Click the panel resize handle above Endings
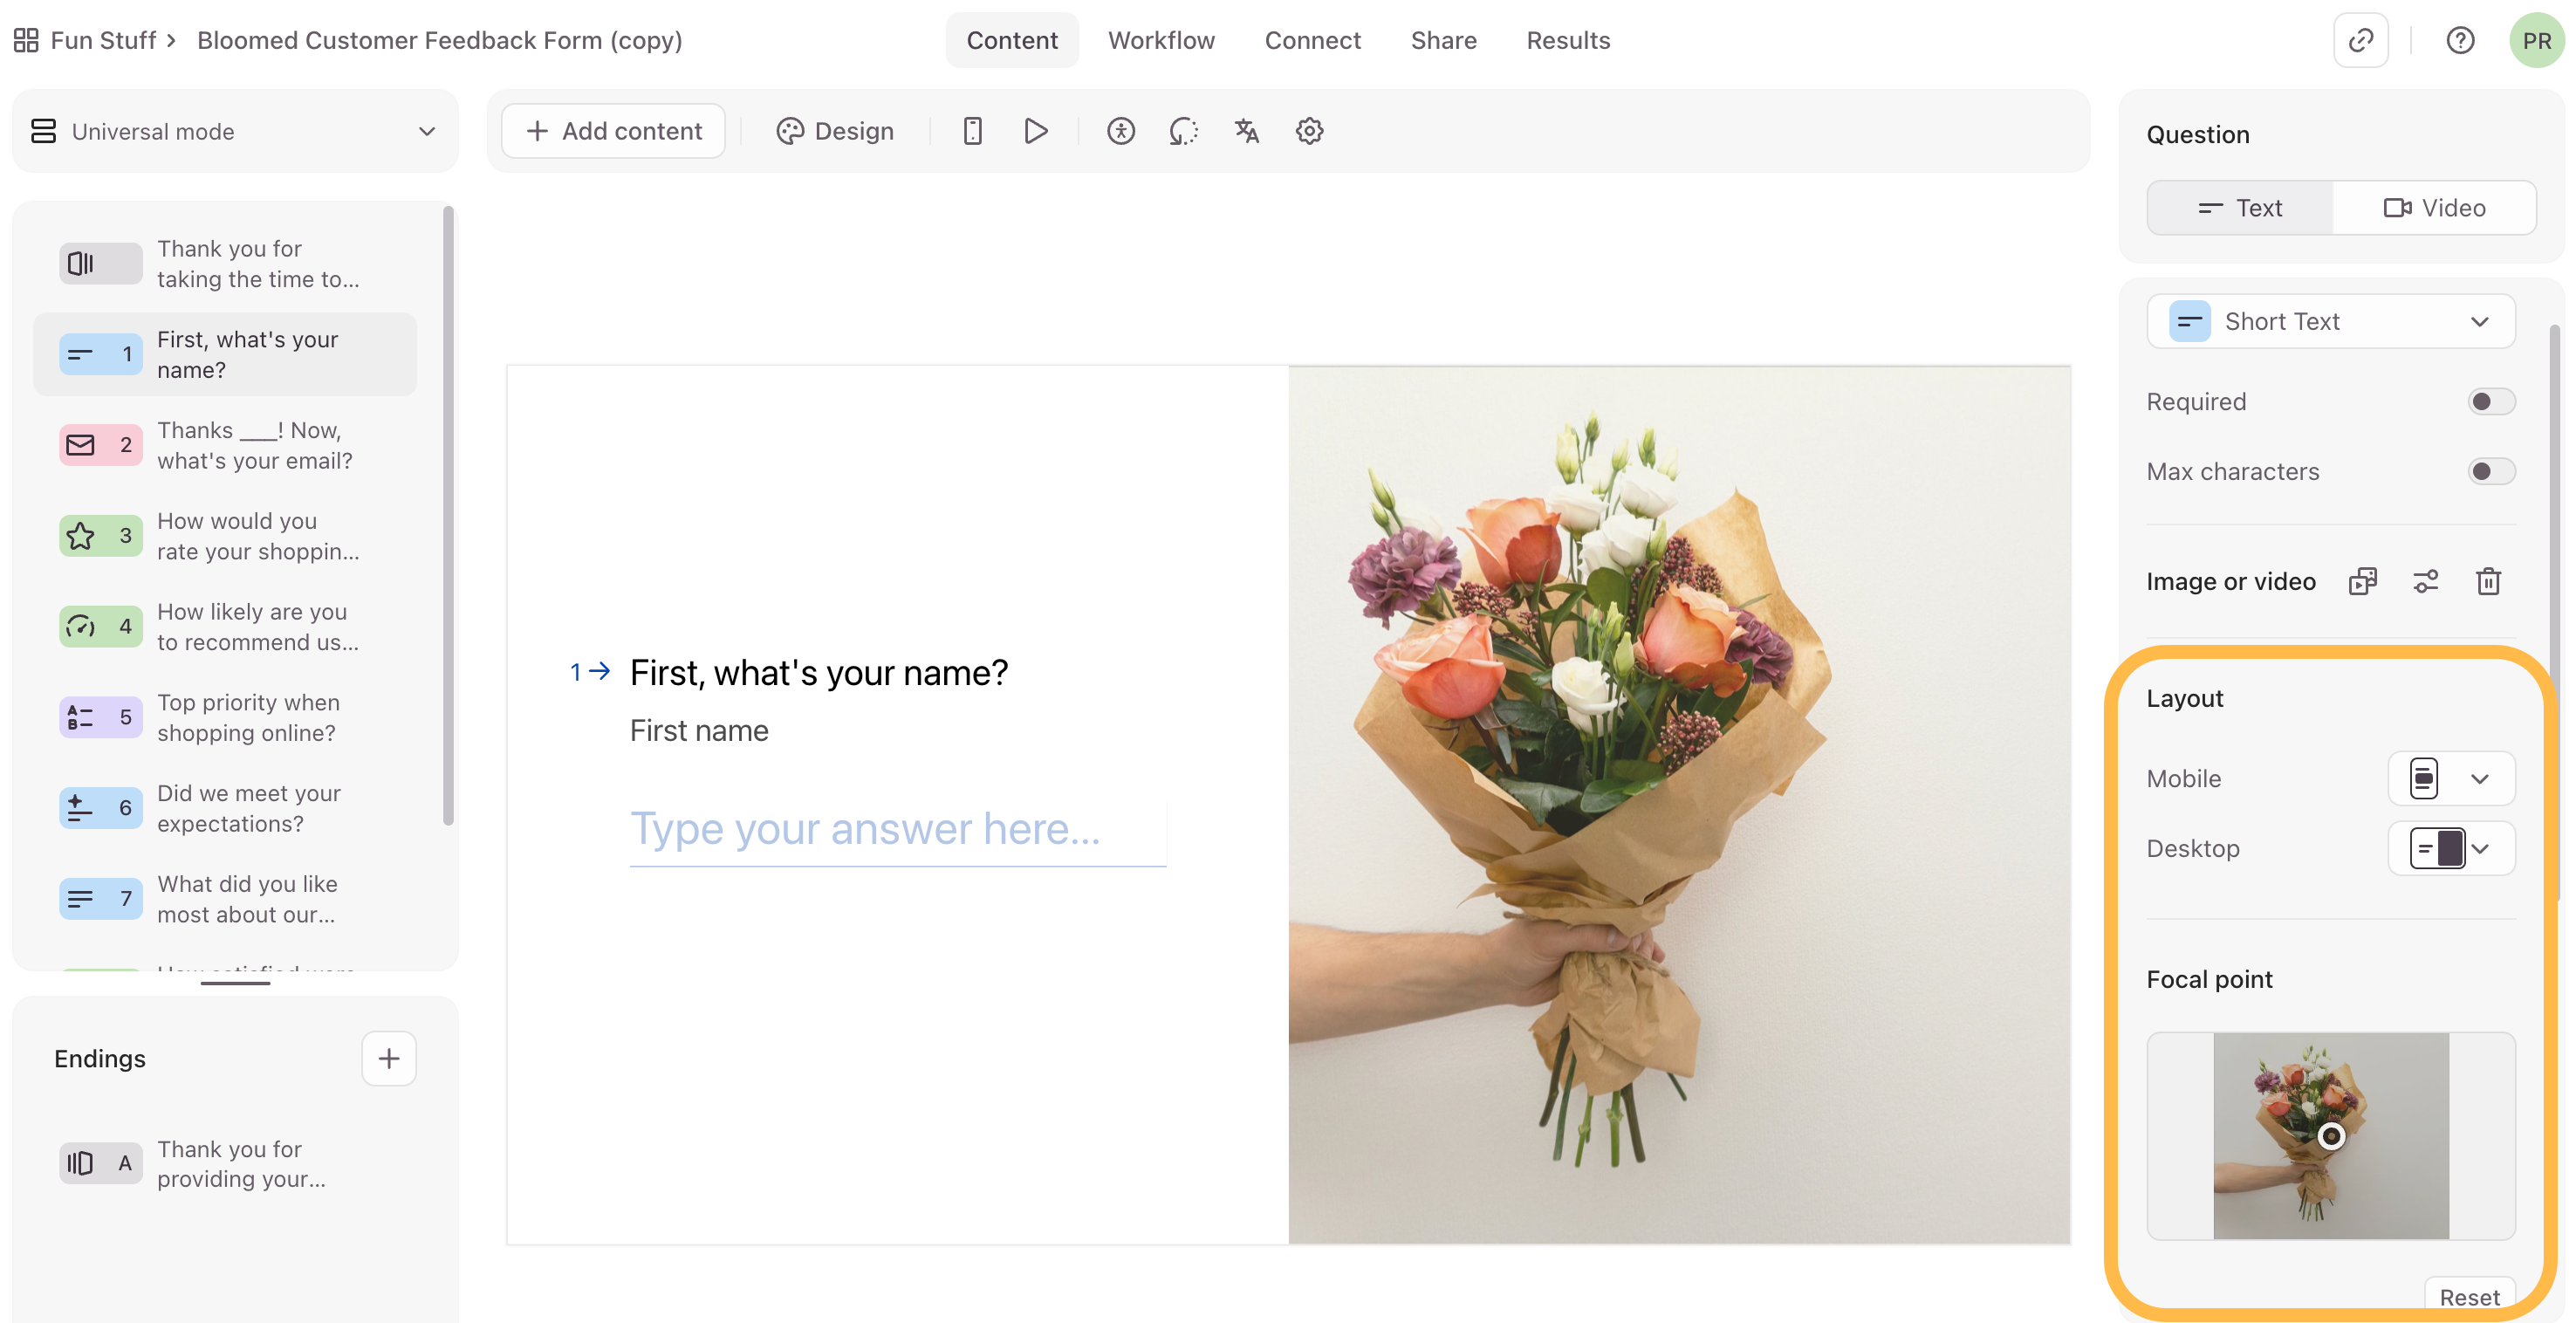The image size is (2576, 1323). (235, 983)
